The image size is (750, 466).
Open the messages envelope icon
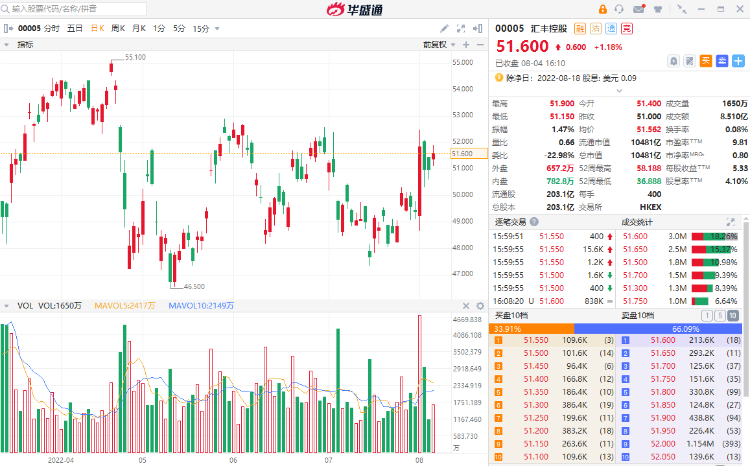(x=639, y=9)
